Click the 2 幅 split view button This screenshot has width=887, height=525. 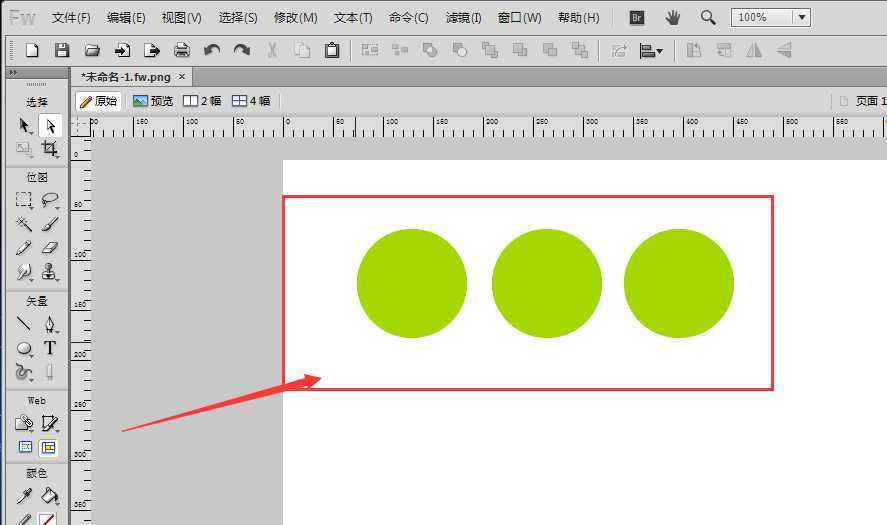pyautogui.click(x=202, y=101)
